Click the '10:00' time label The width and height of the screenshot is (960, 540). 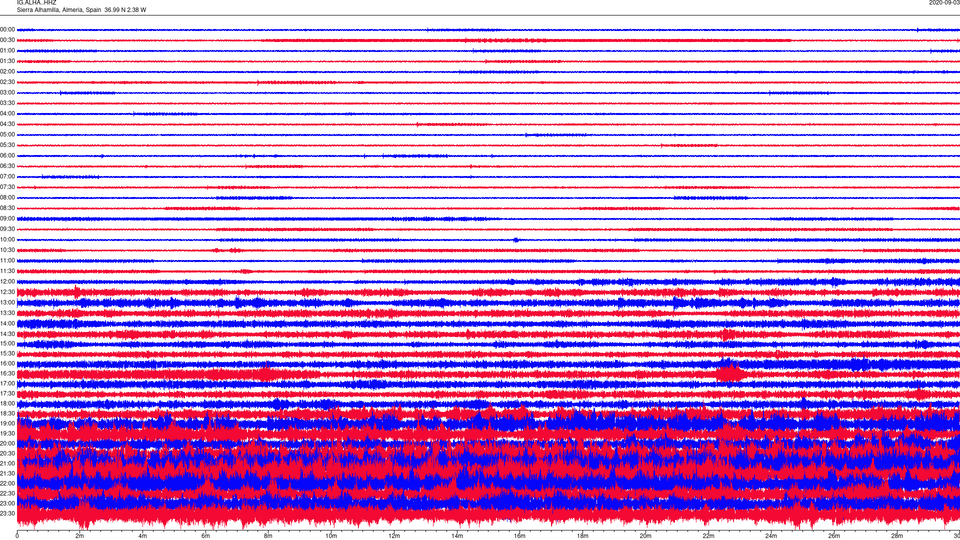pyautogui.click(x=7, y=239)
